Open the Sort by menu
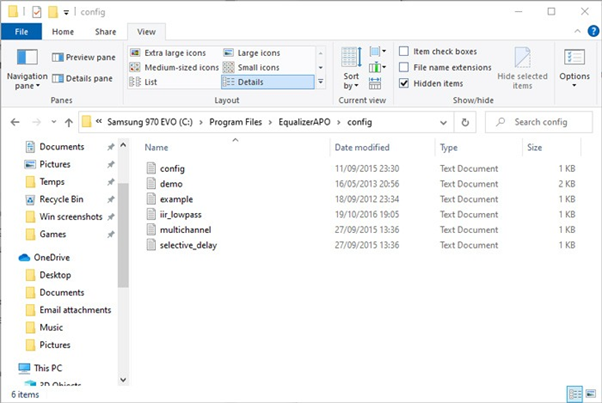 (x=351, y=69)
